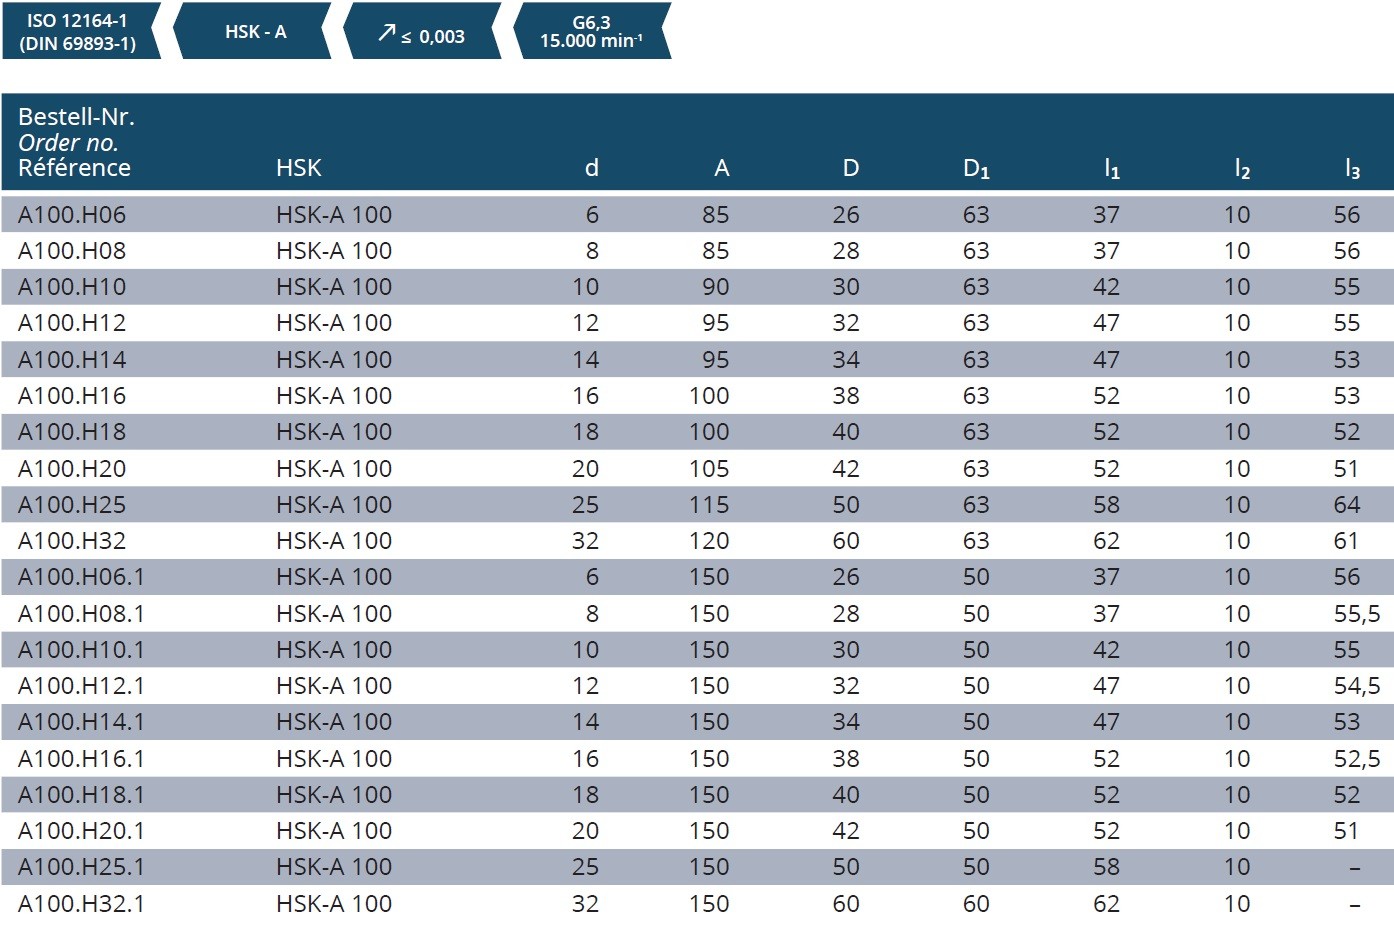Click l2 value 10 in A100.H14 row
Viewport: 1394px width, 944px height.
click(x=1237, y=360)
